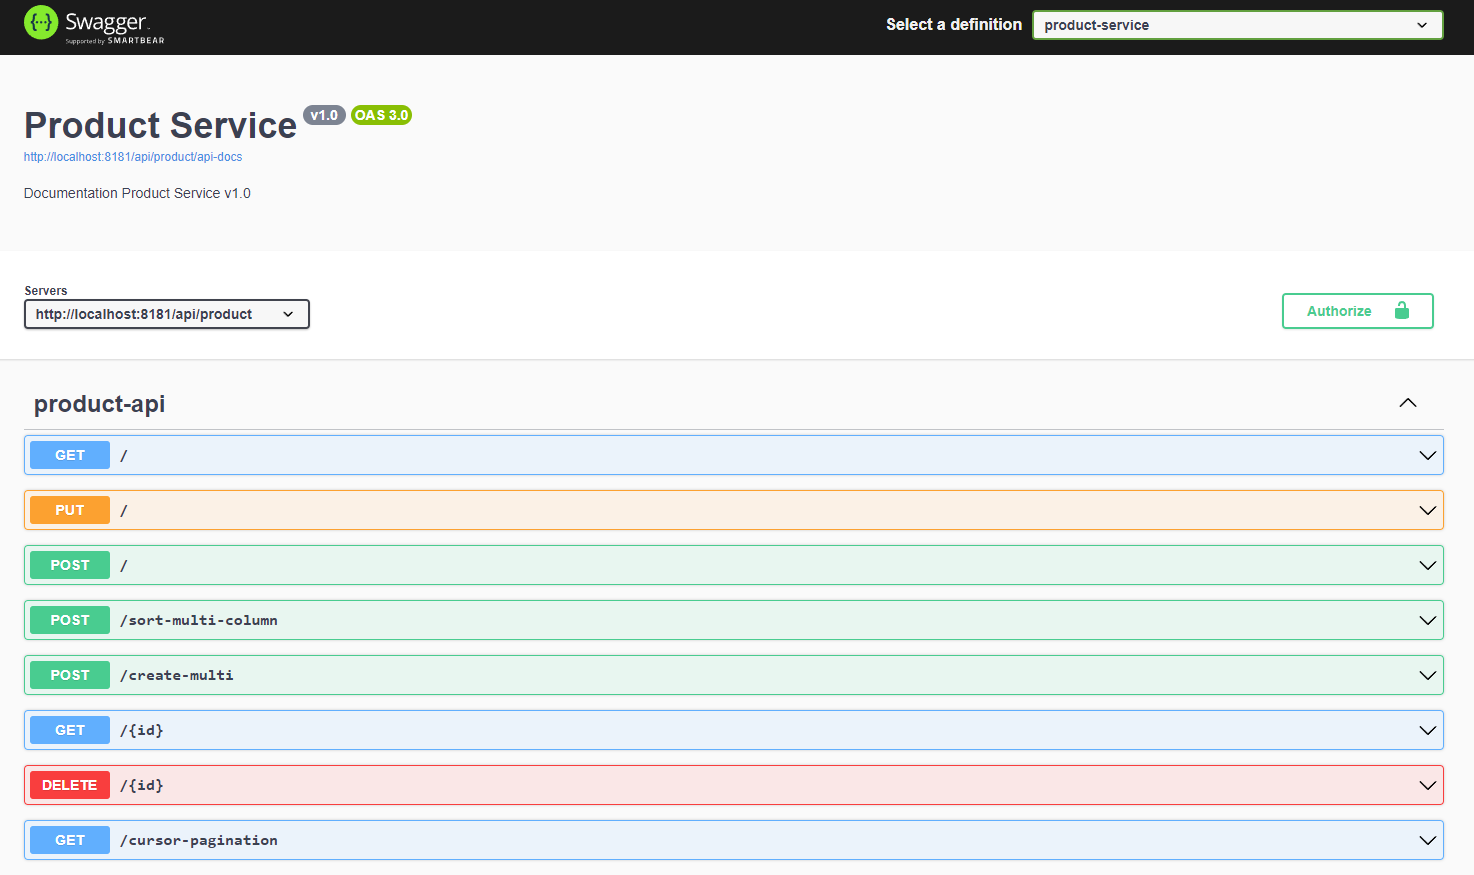Click the product-api section title
Viewport: 1474px width, 875px height.
tap(99, 404)
